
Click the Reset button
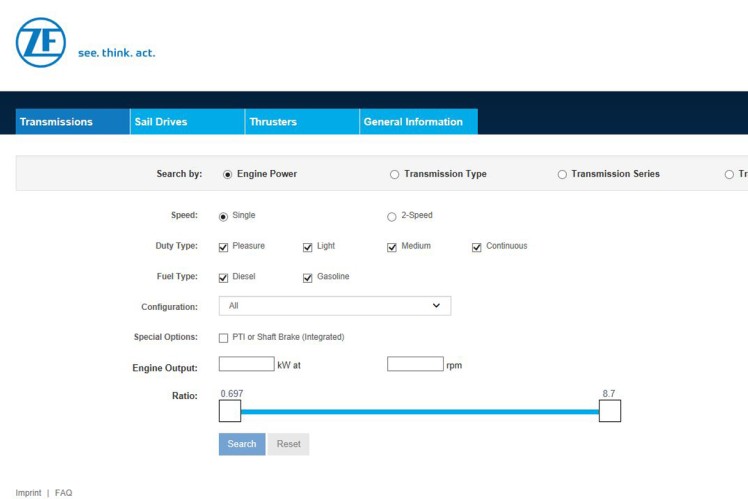tap(289, 444)
